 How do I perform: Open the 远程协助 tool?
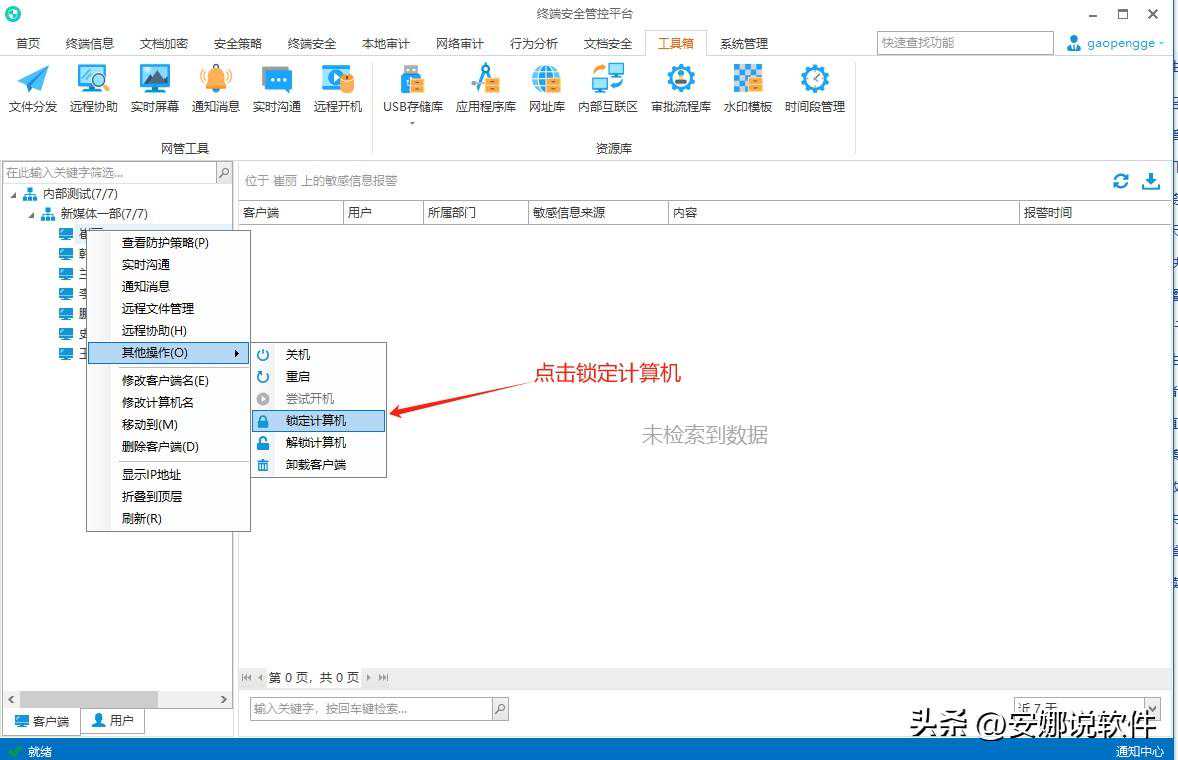click(91, 88)
